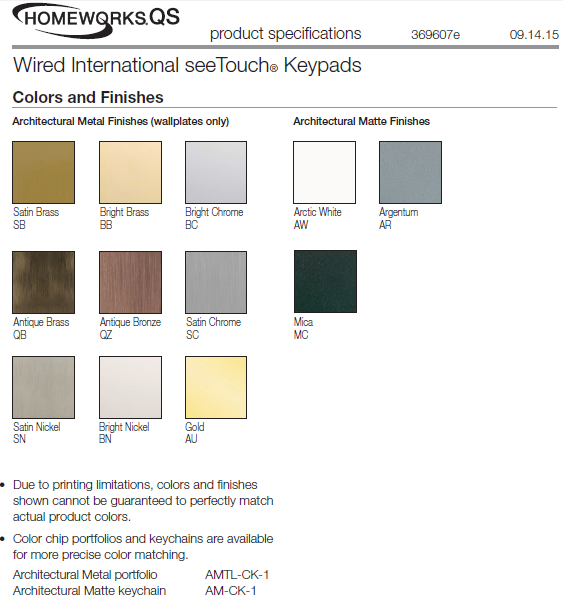Click the 'Architectural Matte keychain' text
The width and height of the screenshot is (563, 604).
(89, 591)
